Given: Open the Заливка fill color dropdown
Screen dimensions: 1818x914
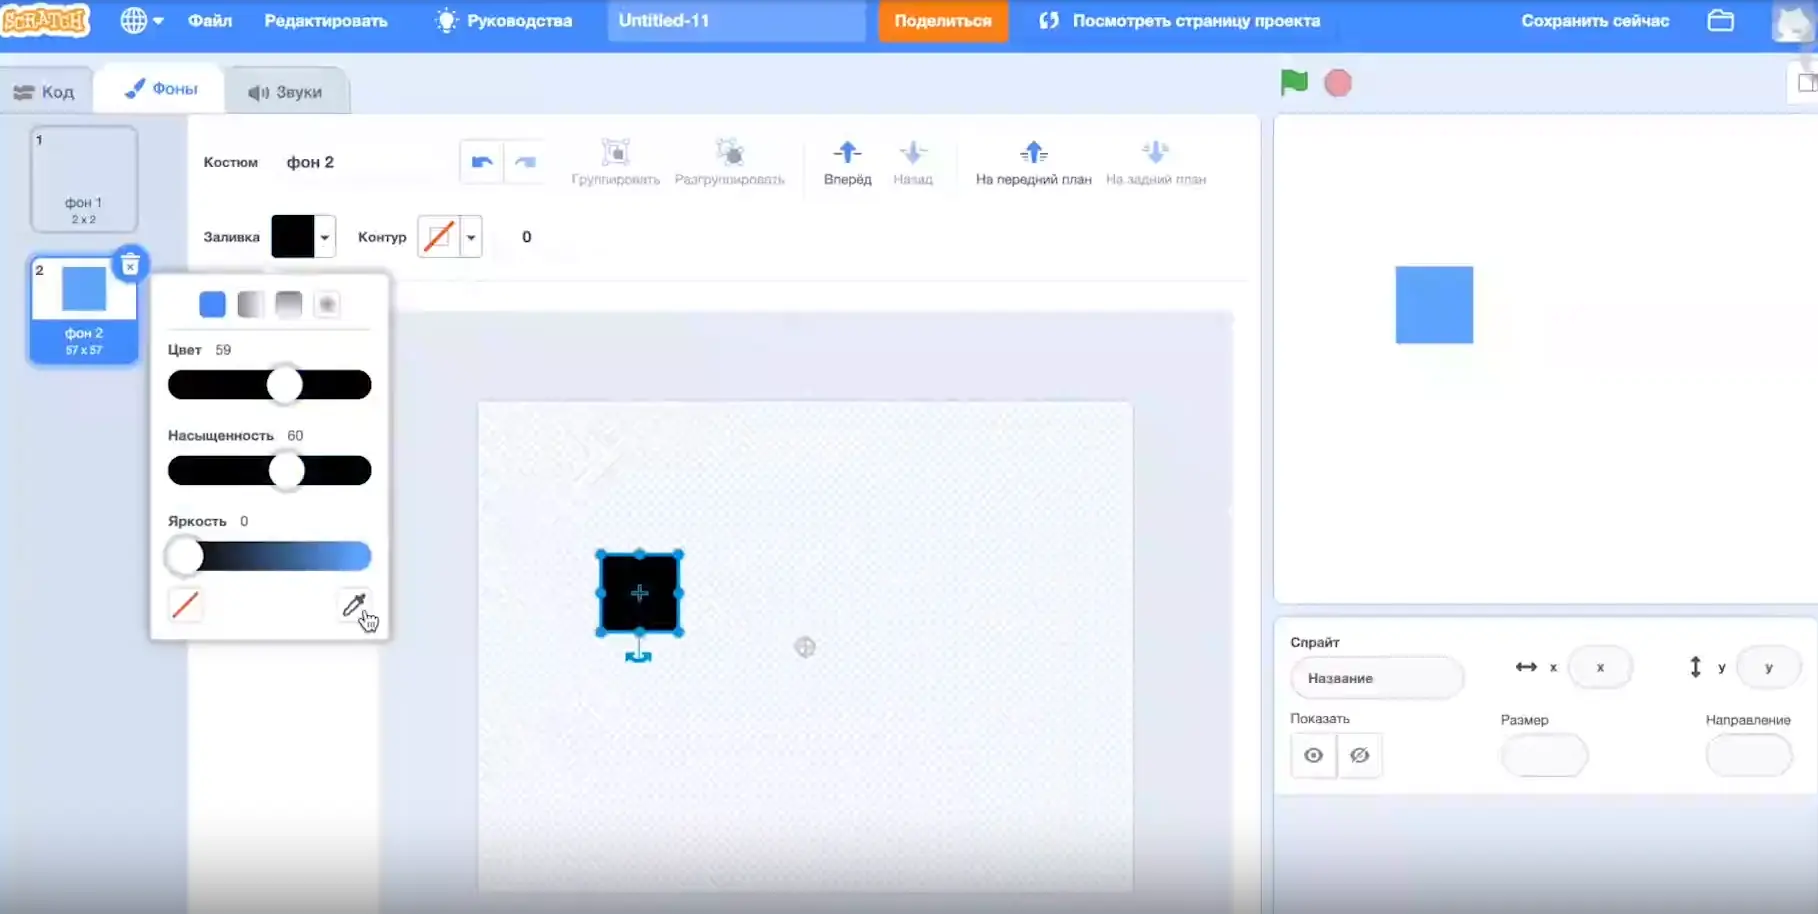Looking at the screenshot, I should click(303, 237).
